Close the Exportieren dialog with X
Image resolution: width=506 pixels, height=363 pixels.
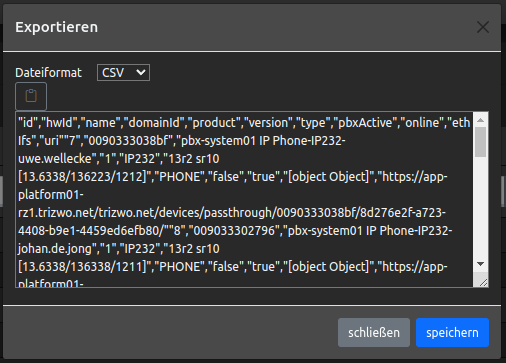click(x=483, y=27)
